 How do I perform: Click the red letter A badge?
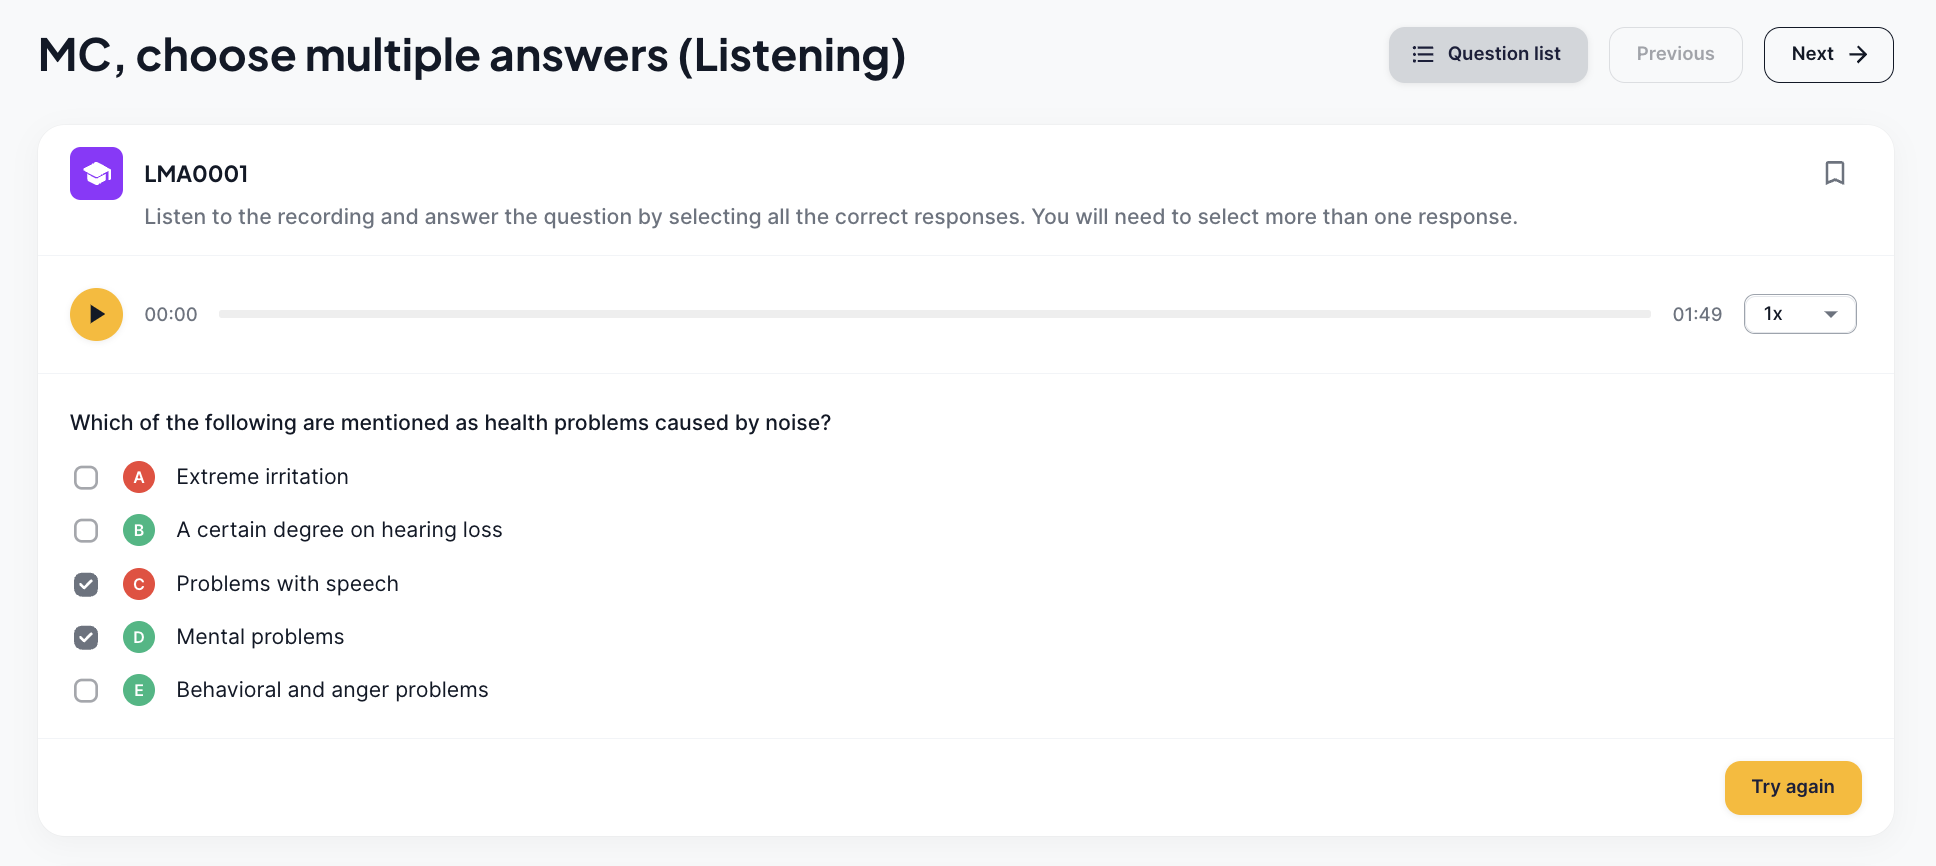[x=139, y=477]
